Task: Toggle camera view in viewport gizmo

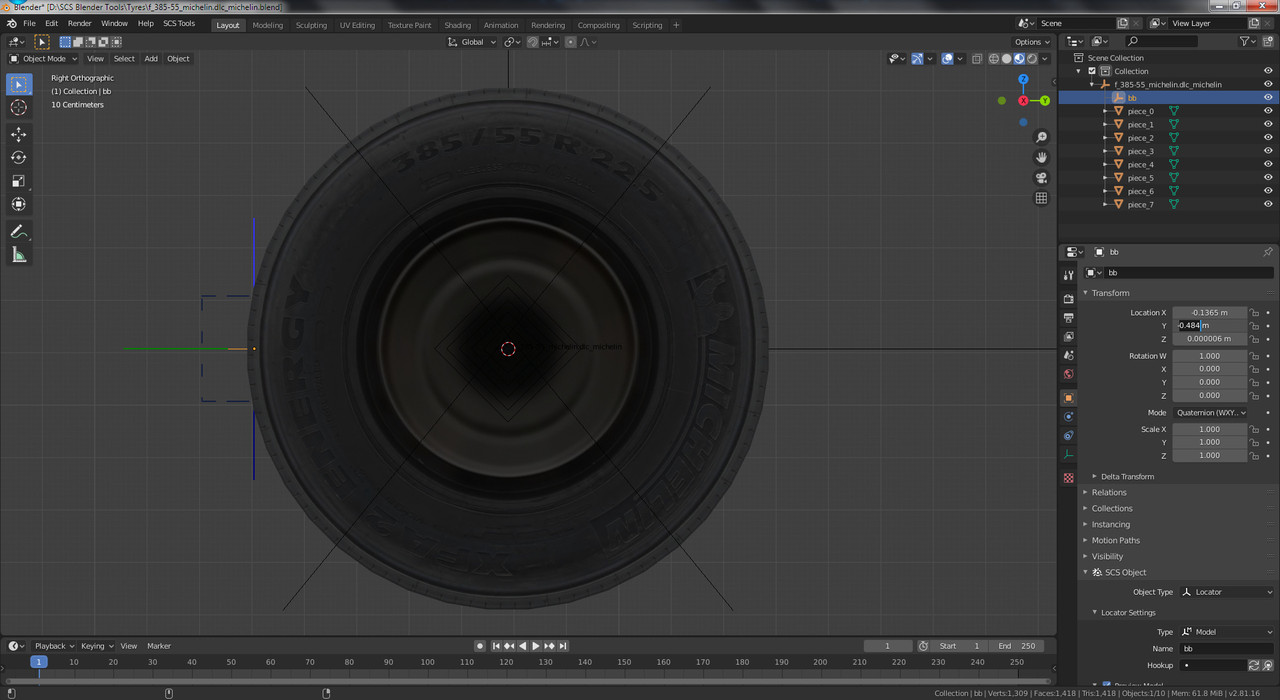Action: point(1041,178)
